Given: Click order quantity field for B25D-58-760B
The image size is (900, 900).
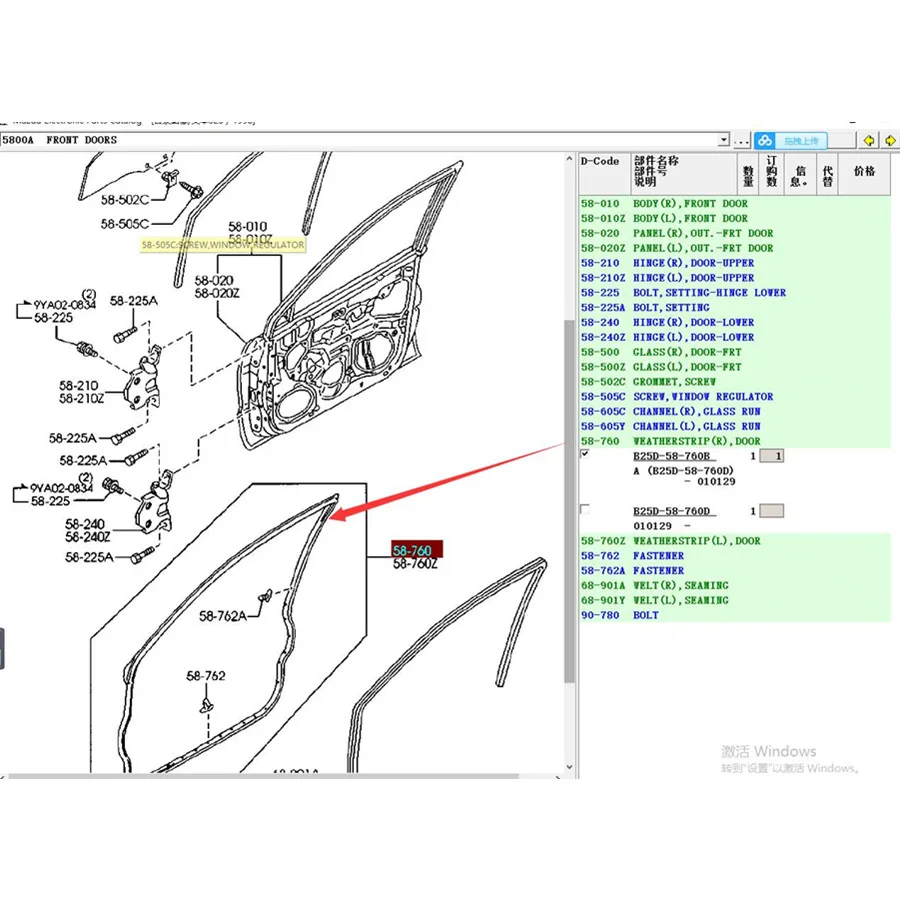Looking at the screenshot, I should [x=771, y=456].
